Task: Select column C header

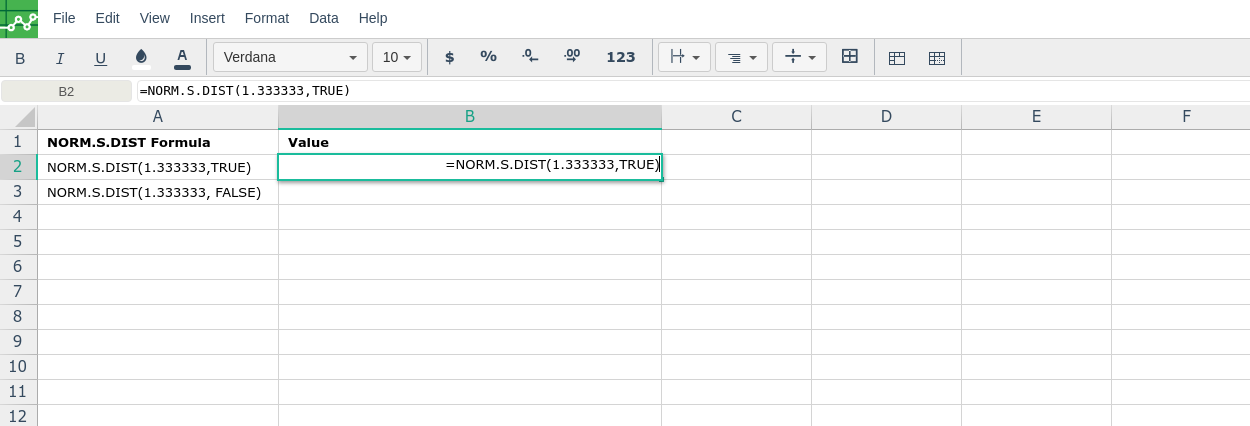Action: click(x=736, y=117)
